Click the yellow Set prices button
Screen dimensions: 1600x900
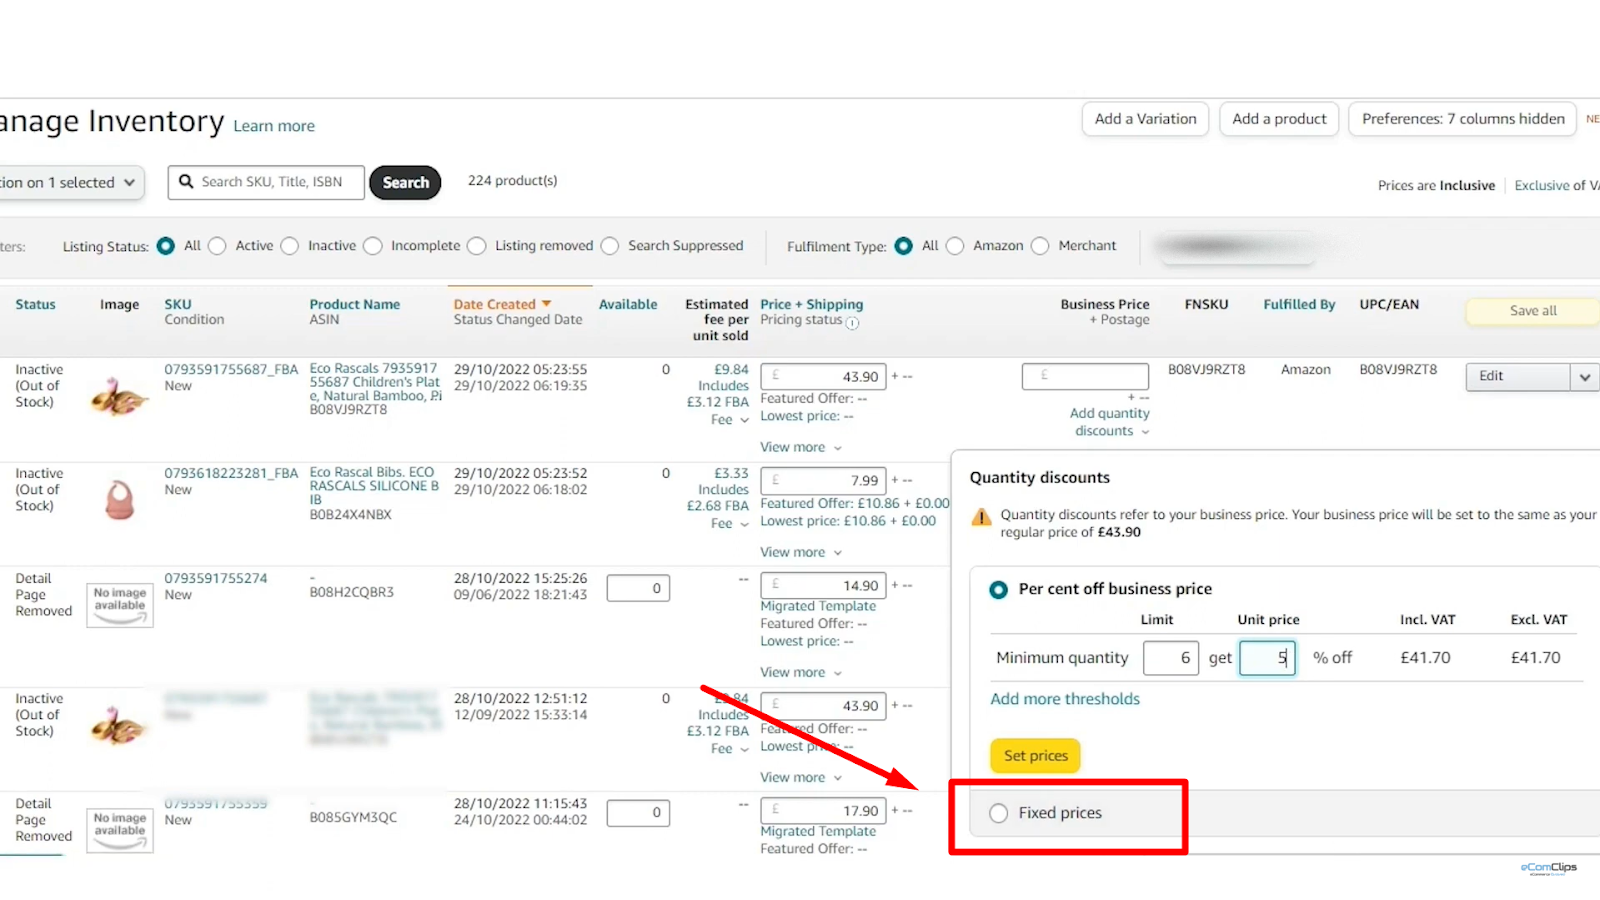[x=1036, y=756]
